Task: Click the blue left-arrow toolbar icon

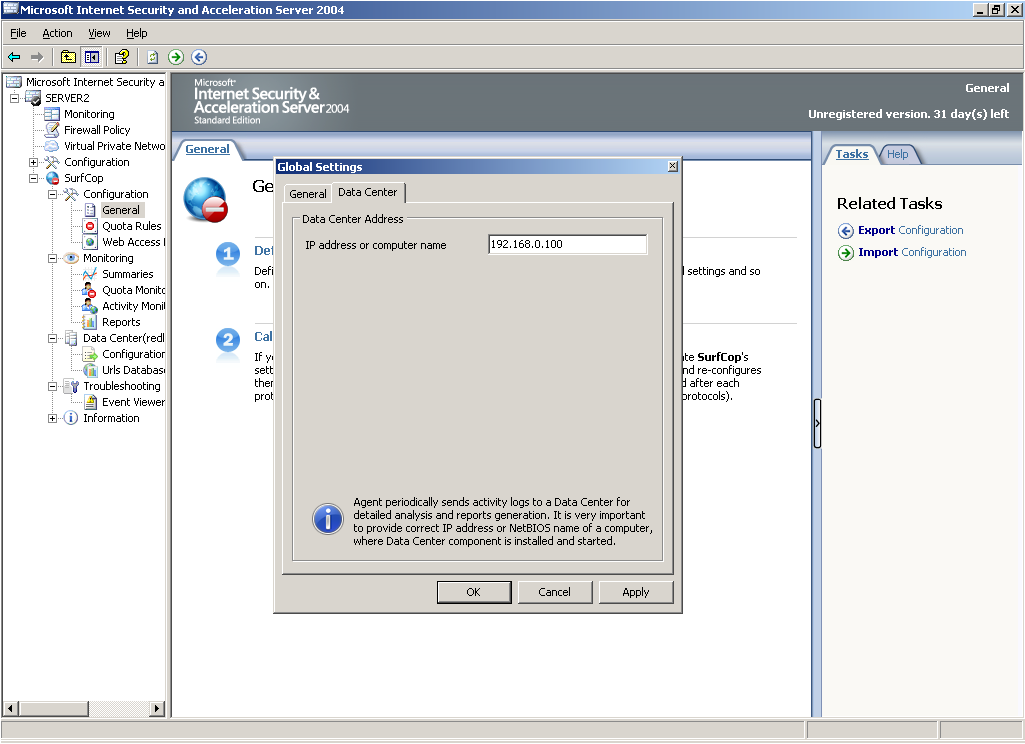Action: point(199,57)
